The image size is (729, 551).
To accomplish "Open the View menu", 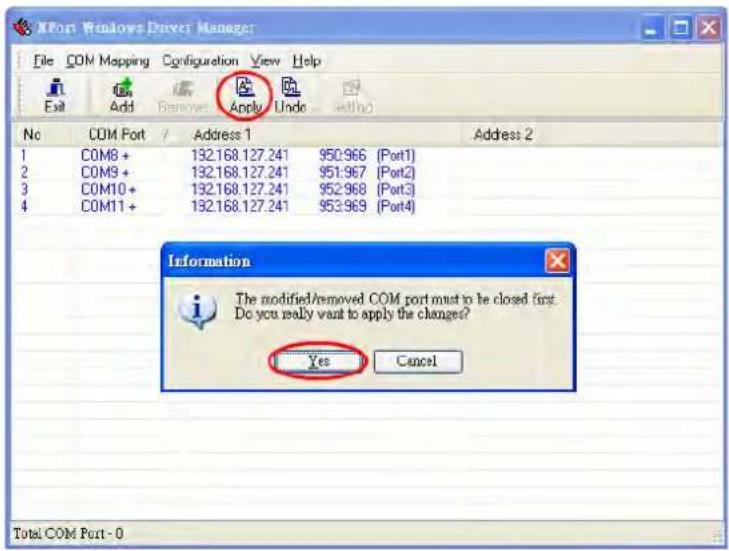I will point(265,61).
